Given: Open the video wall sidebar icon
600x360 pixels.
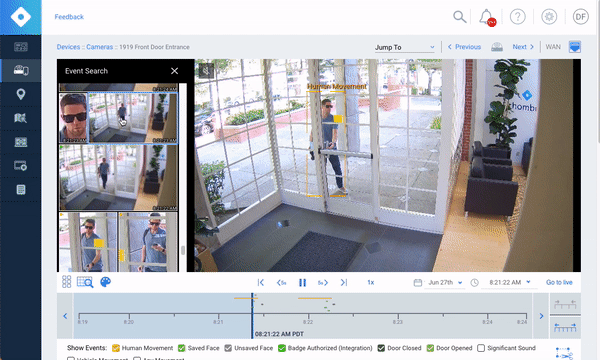Looking at the screenshot, I should tap(21, 47).
